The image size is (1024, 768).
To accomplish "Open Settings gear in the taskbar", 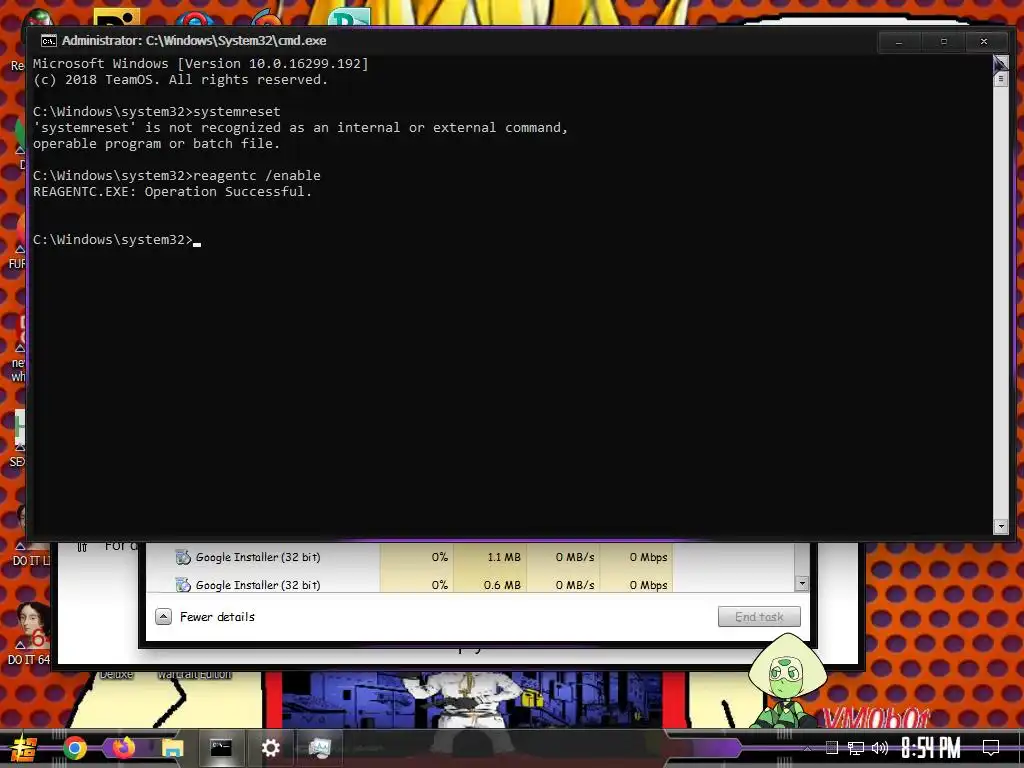I will (270, 748).
